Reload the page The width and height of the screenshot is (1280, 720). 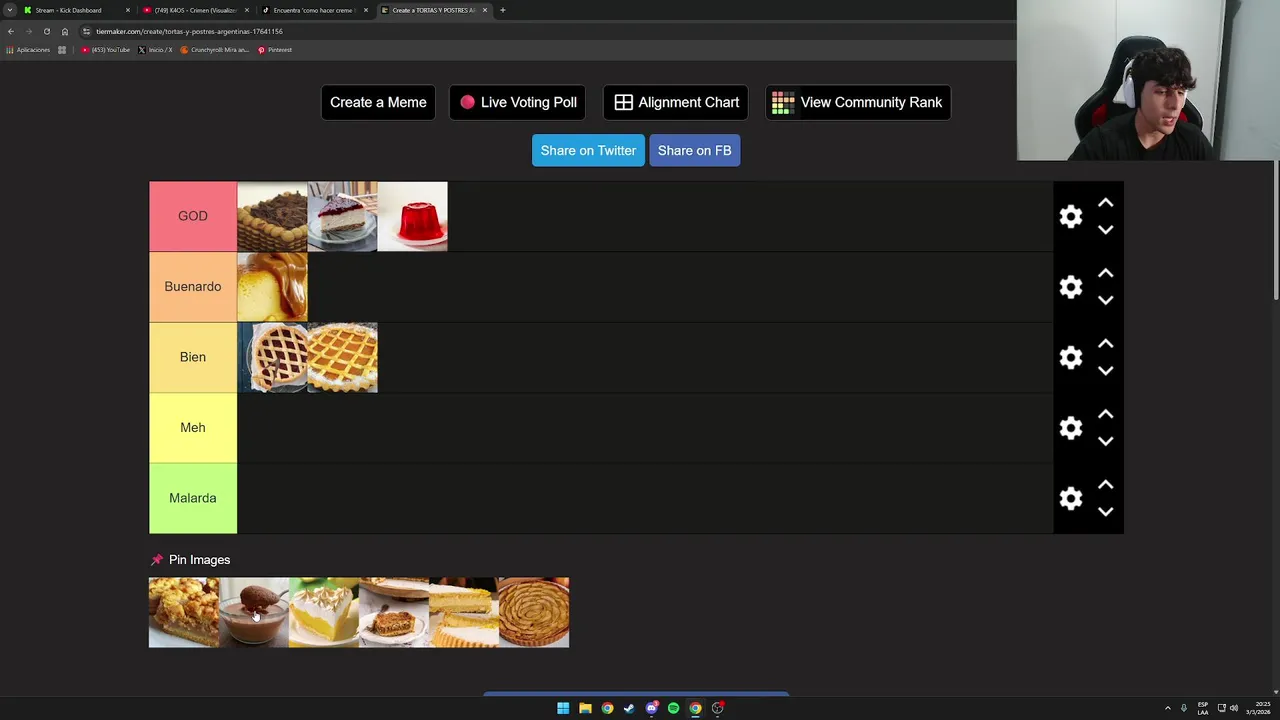pyautogui.click(x=47, y=31)
